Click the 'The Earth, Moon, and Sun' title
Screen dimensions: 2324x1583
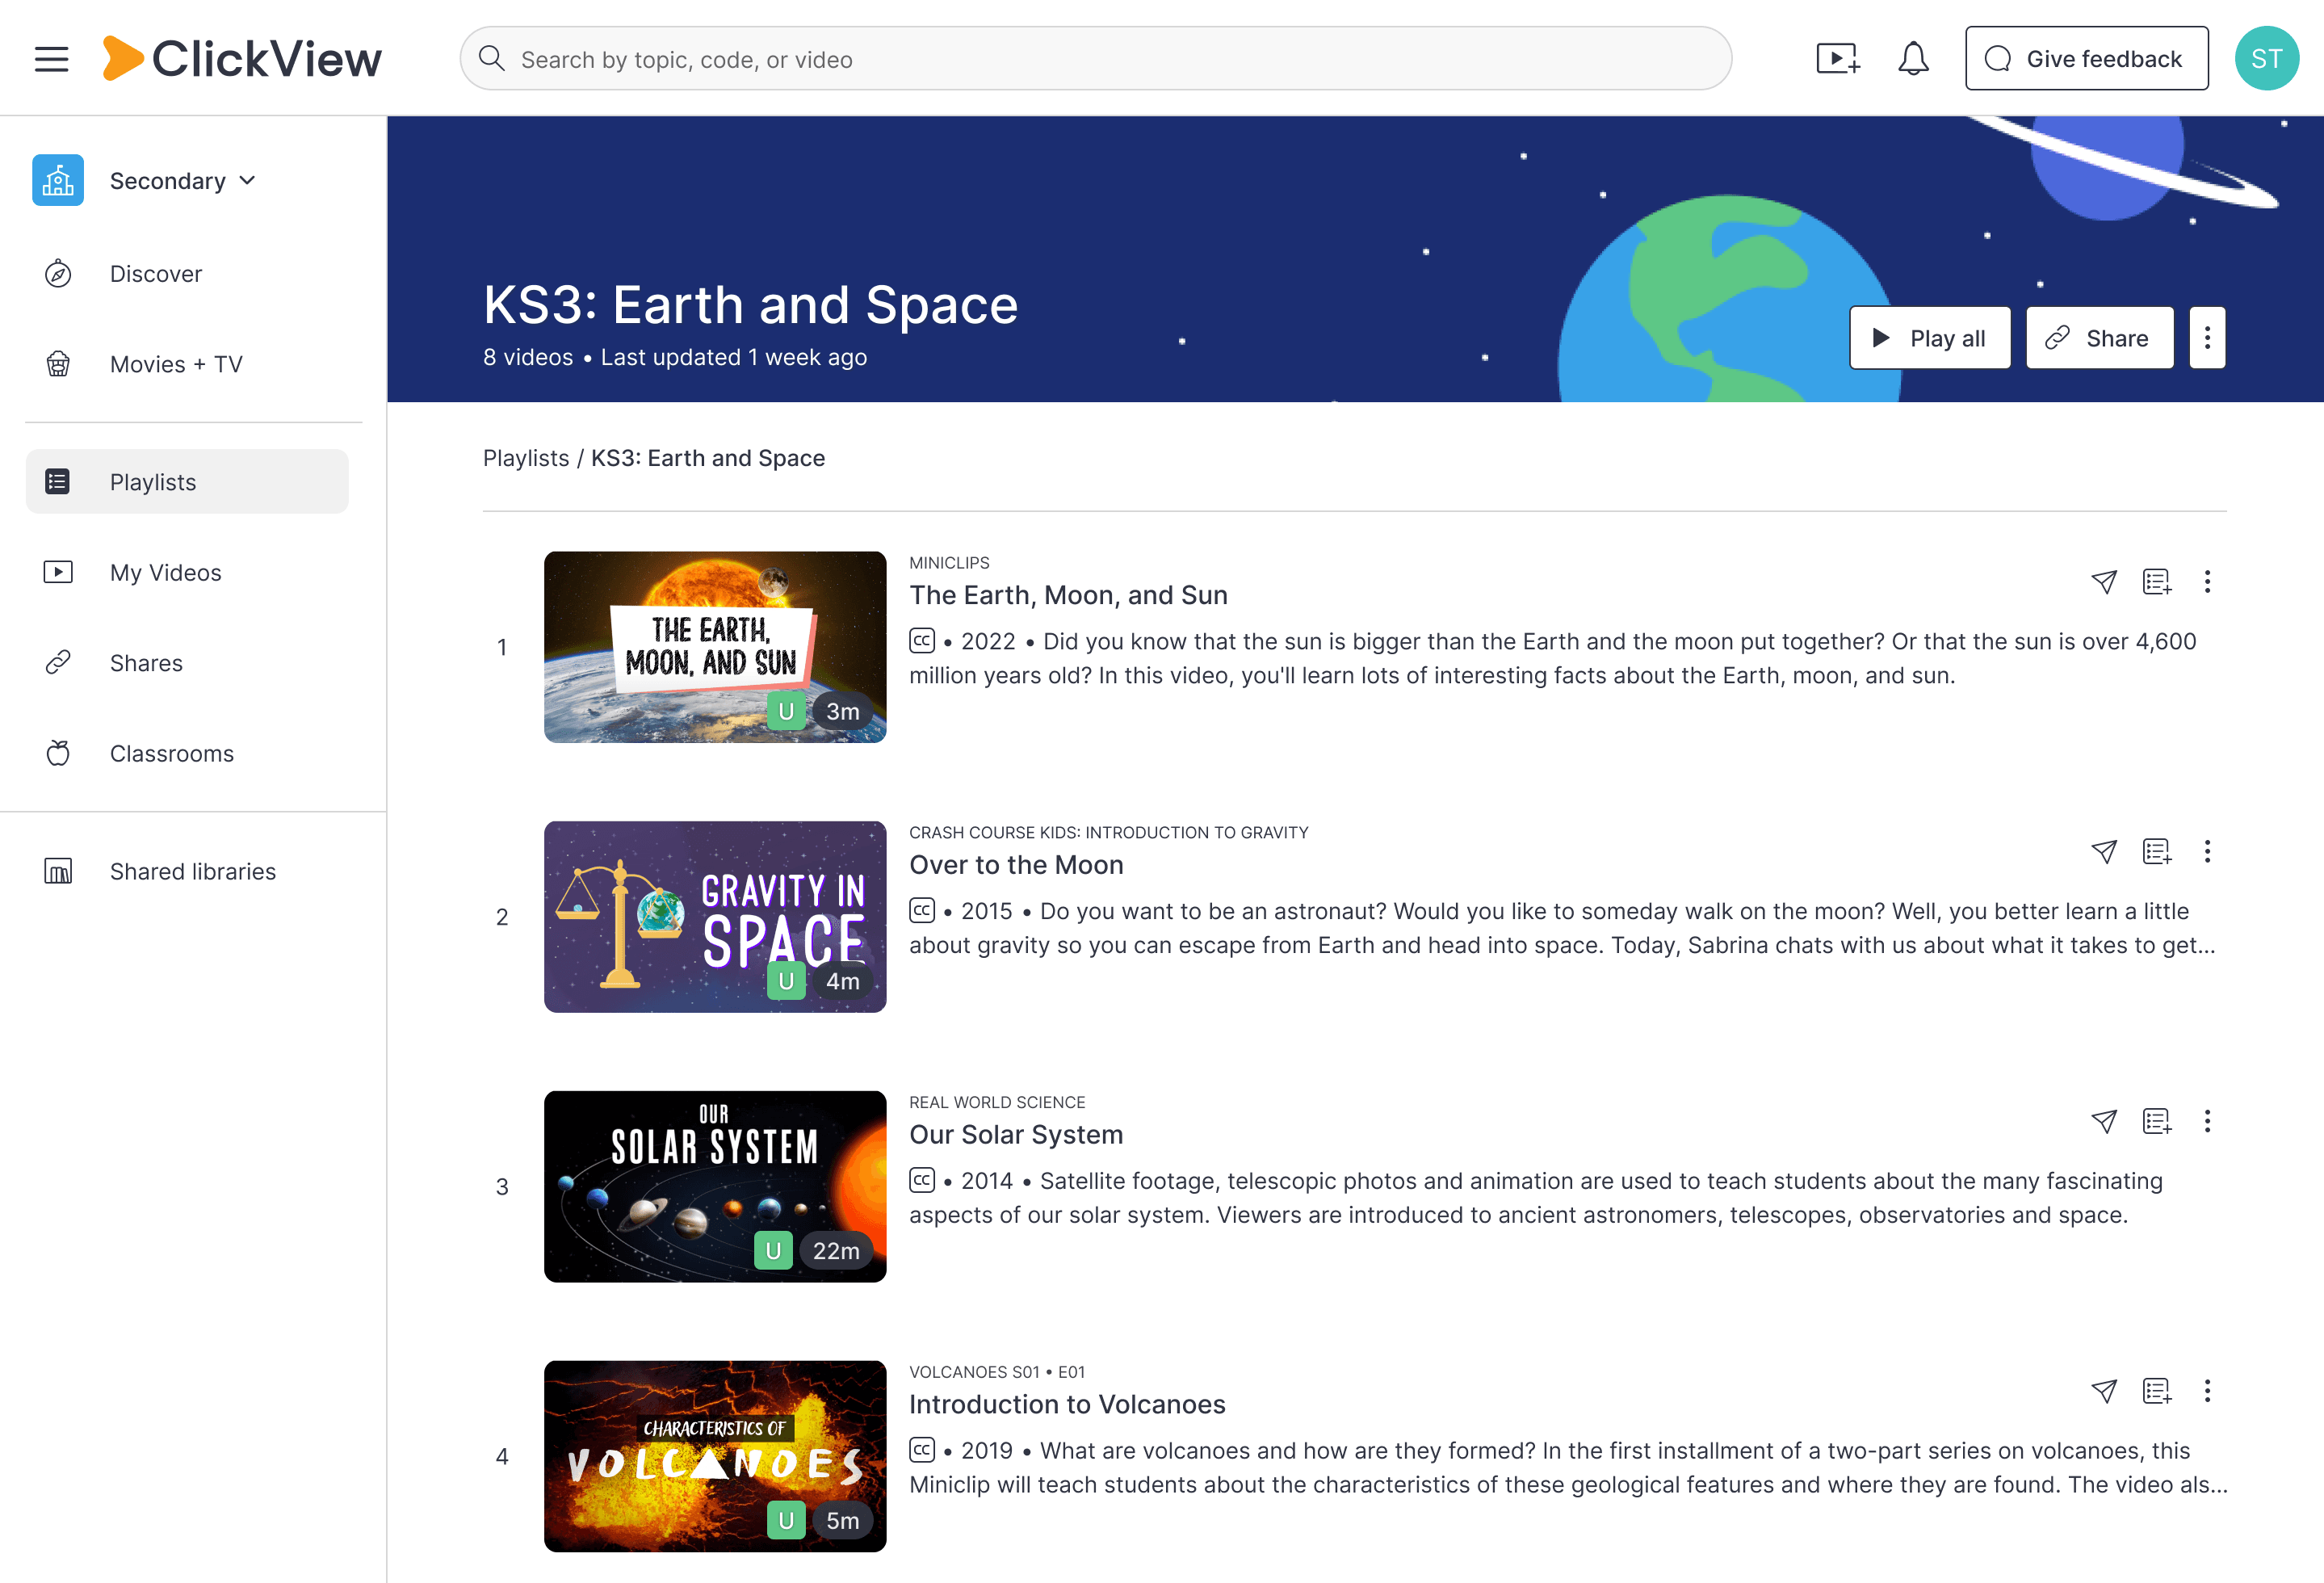click(x=1068, y=596)
